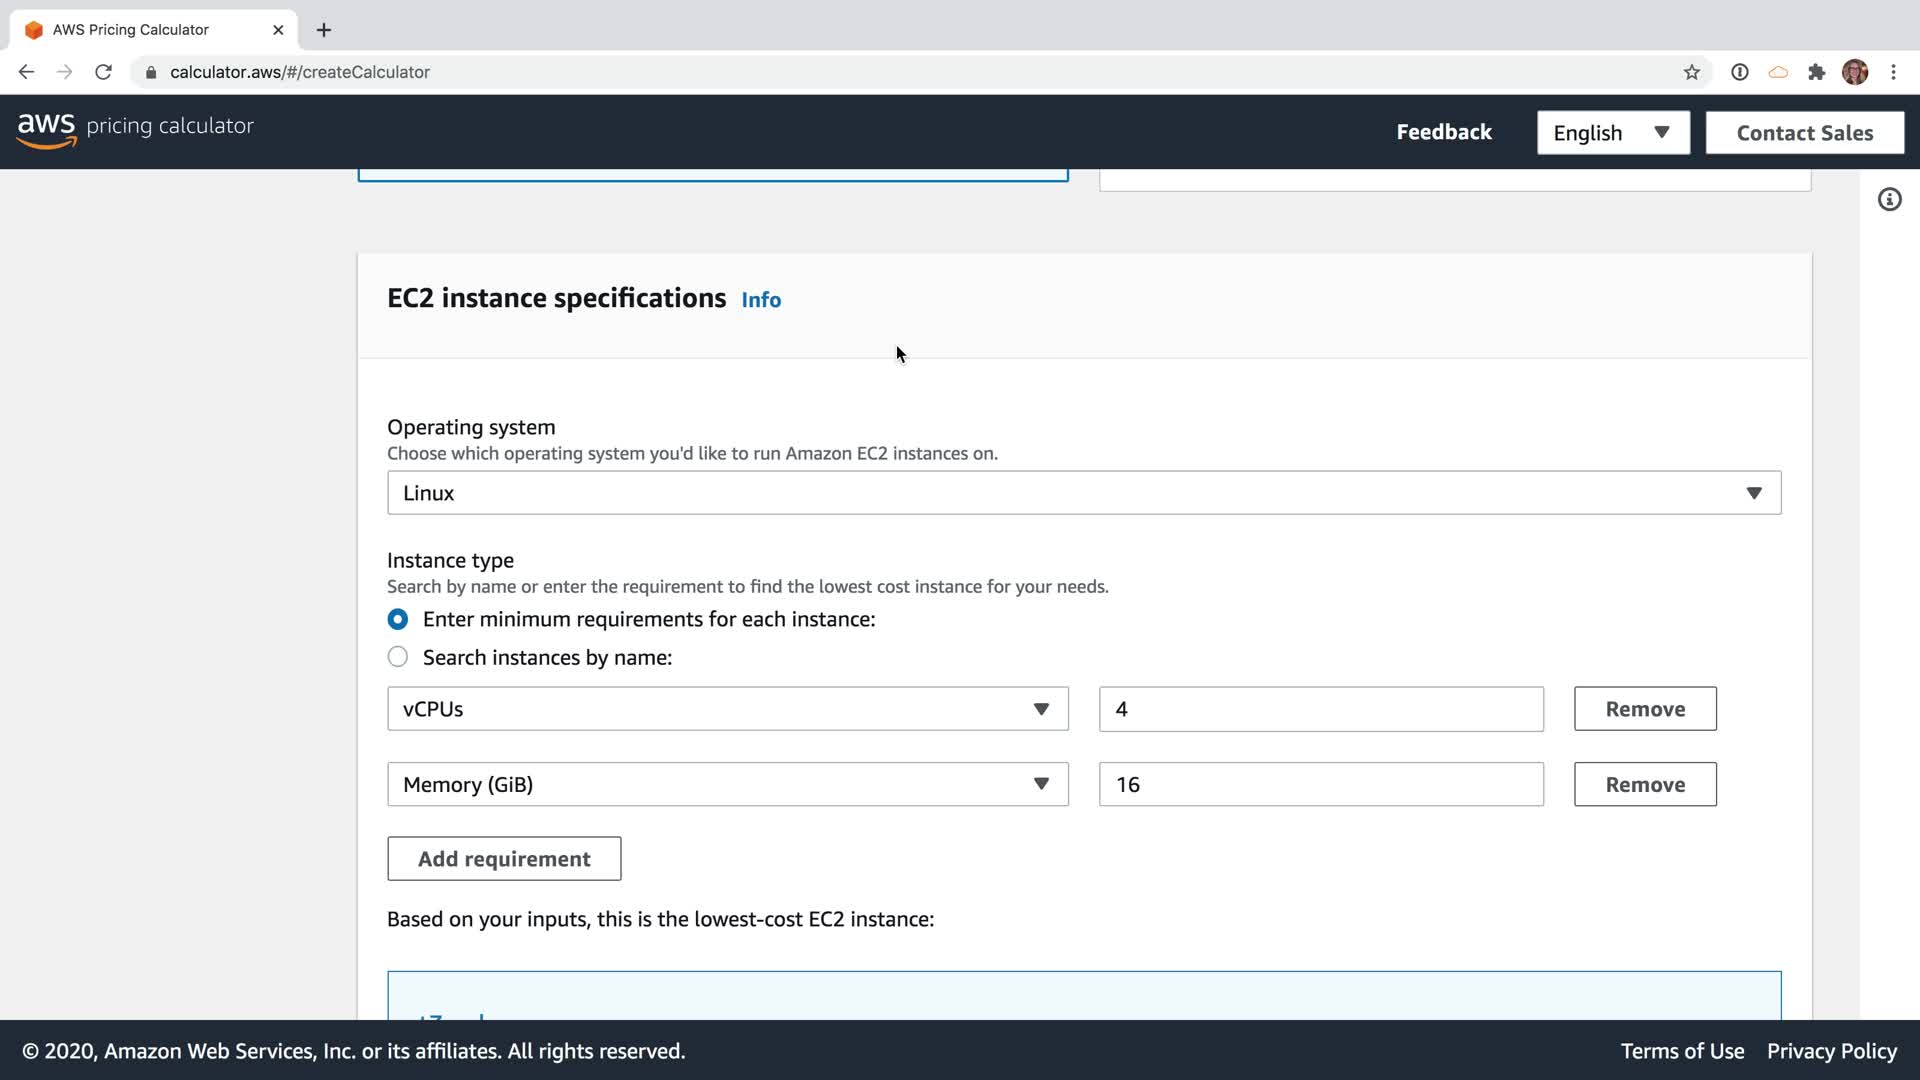This screenshot has height=1080, width=1920.
Task: Open the browser extensions puzzle icon
Action: pyautogui.click(x=1816, y=72)
